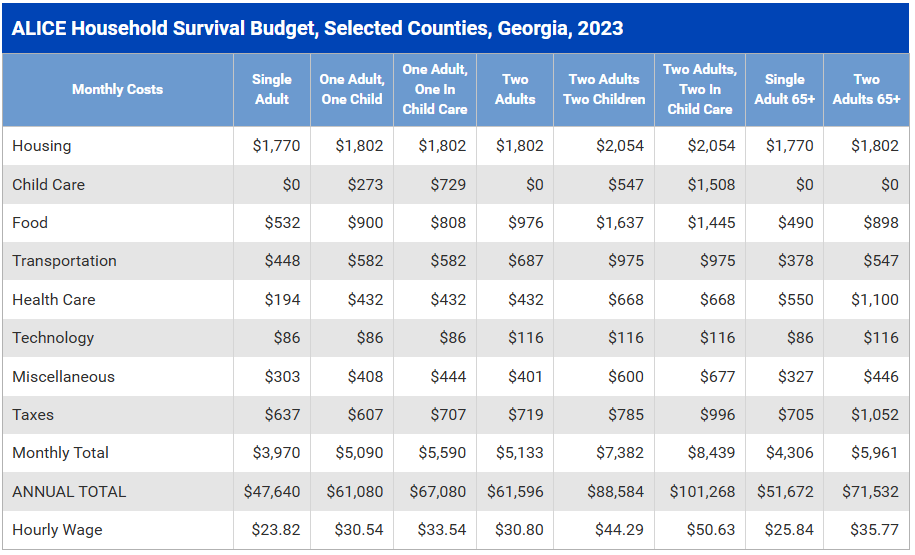
Task: Select the Transportation row label
Action: click(x=64, y=261)
